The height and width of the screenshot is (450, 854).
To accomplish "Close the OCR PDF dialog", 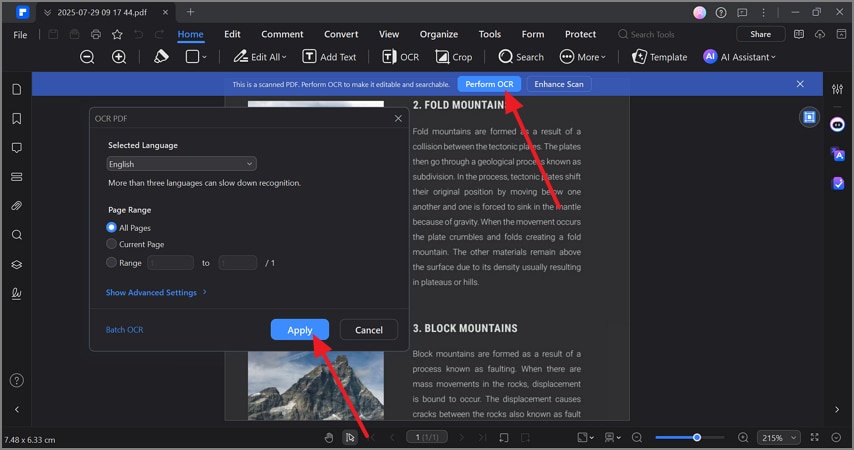I will [398, 118].
